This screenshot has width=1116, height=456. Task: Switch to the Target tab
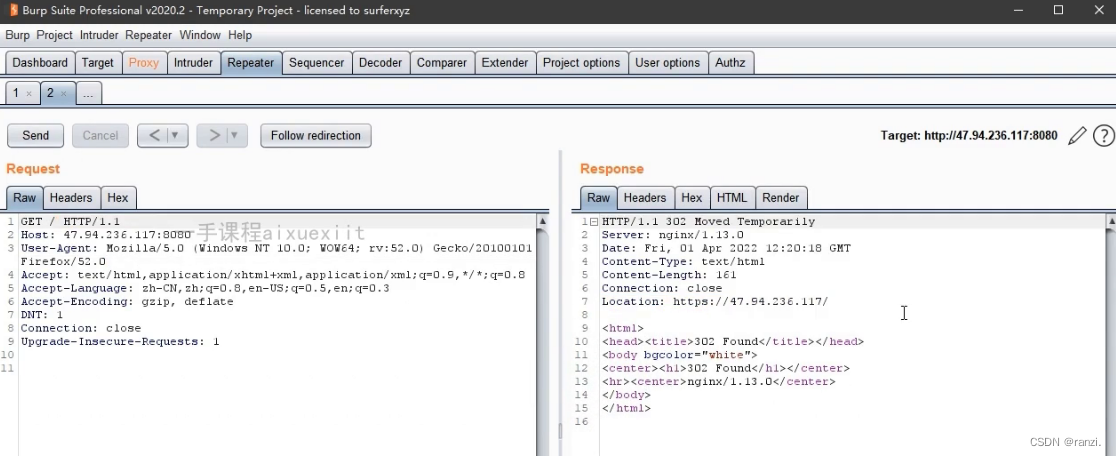pyautogui.click(x=98, y=63)
